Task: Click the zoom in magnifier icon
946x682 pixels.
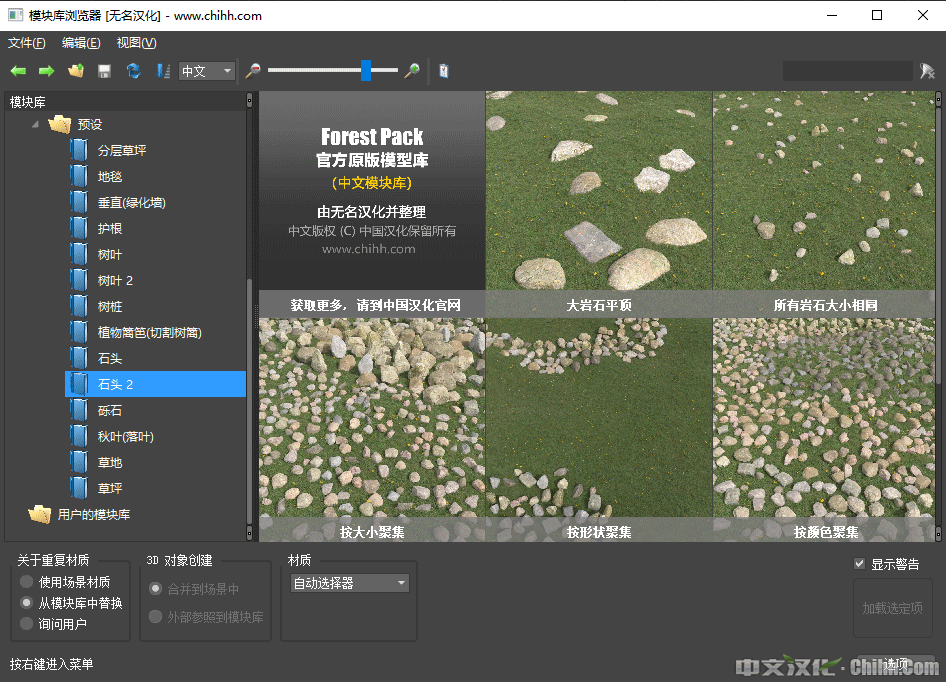Action: point(411,71)
